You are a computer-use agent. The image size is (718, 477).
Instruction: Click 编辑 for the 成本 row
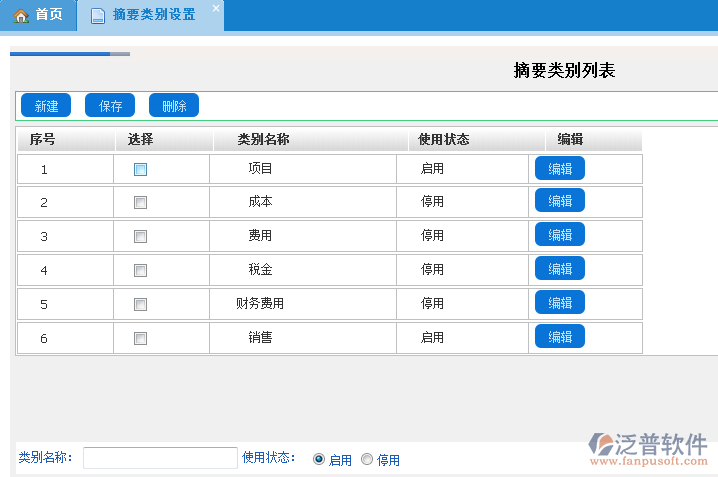tap(560, 201)
